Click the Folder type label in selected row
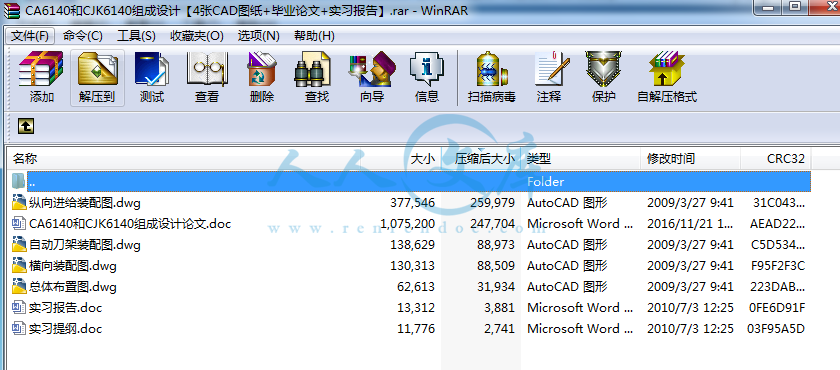 (545, 182)
